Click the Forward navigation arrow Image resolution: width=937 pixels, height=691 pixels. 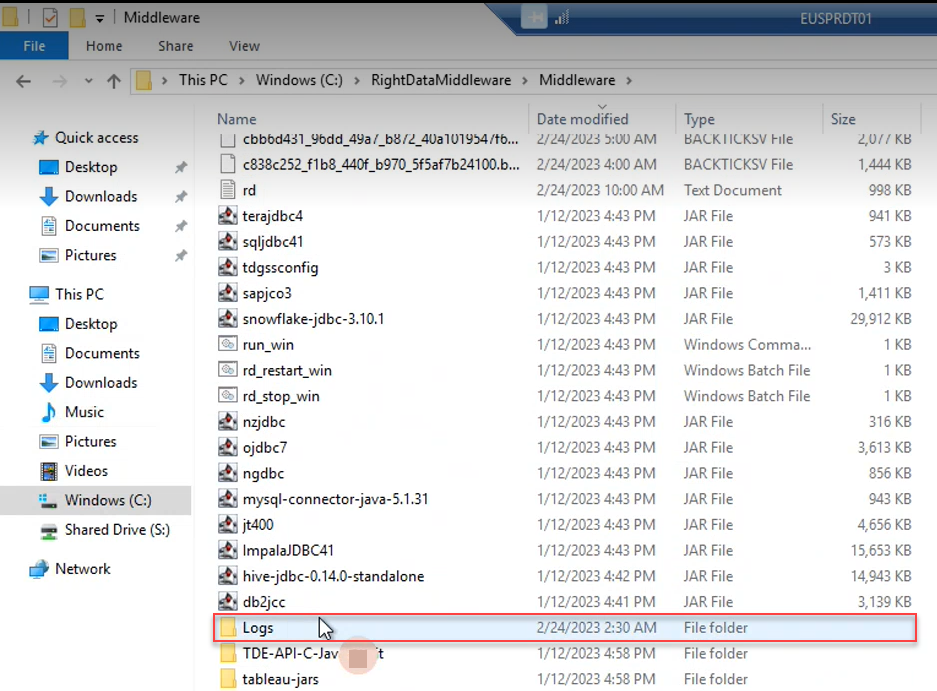click(x=60, y=81)
